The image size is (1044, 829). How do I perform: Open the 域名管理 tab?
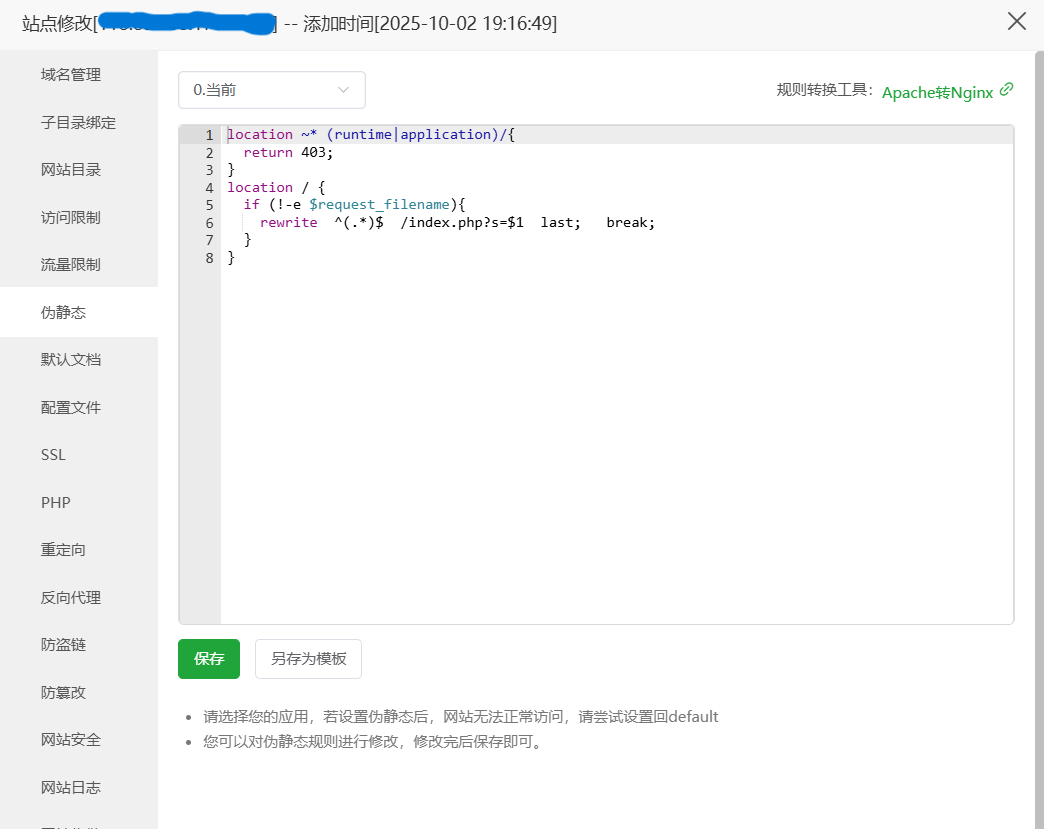pos(71,75)
